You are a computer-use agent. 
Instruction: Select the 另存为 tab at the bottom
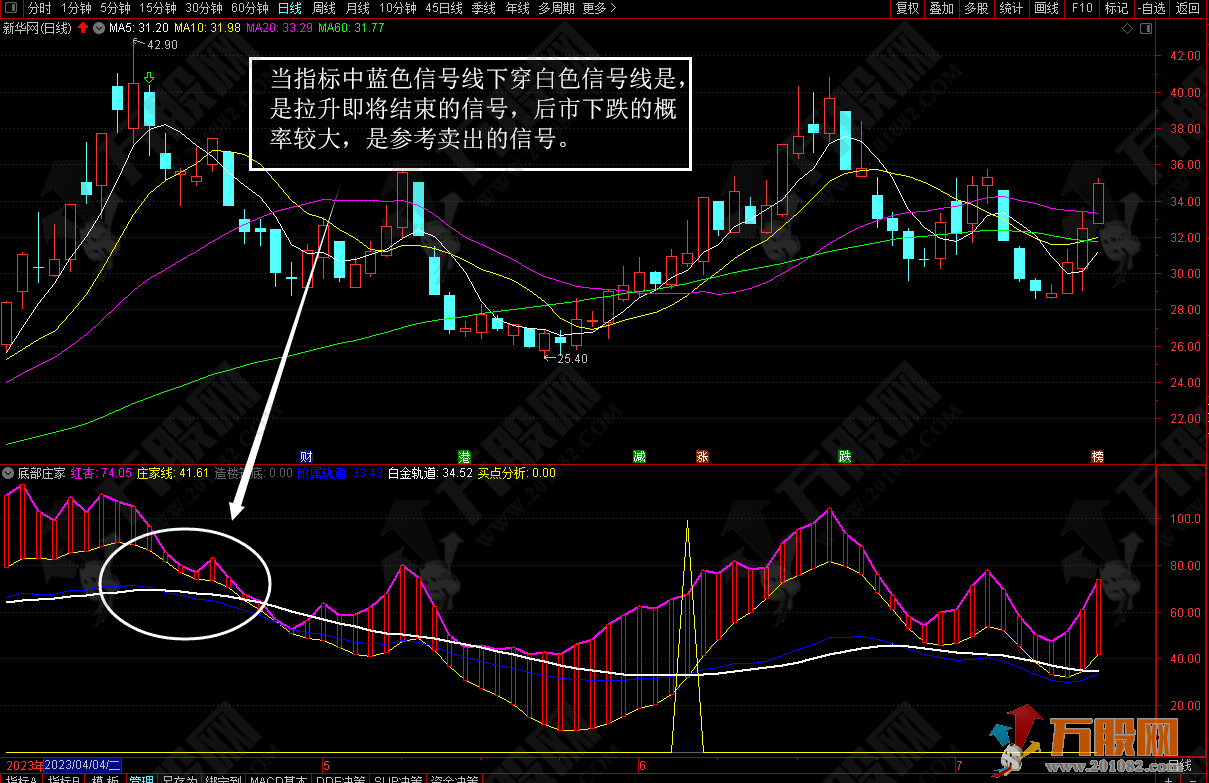(x=180, y=778)
